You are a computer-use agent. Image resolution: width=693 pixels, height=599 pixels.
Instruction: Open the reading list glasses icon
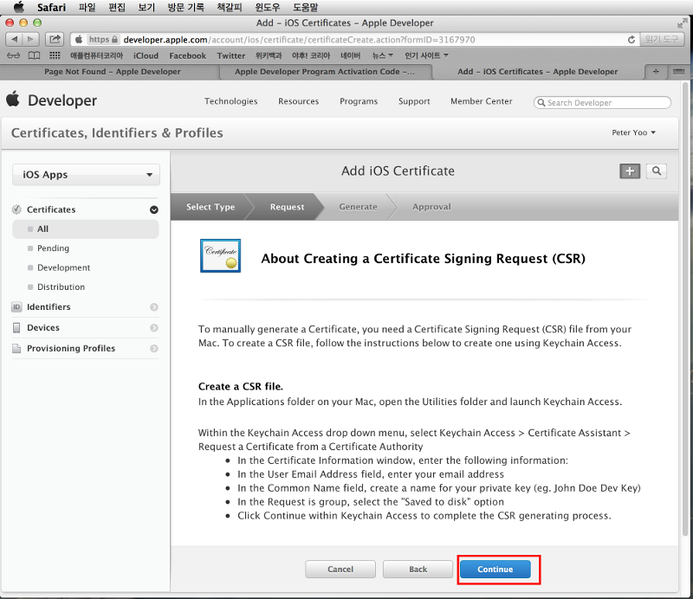tap(13, 56)
